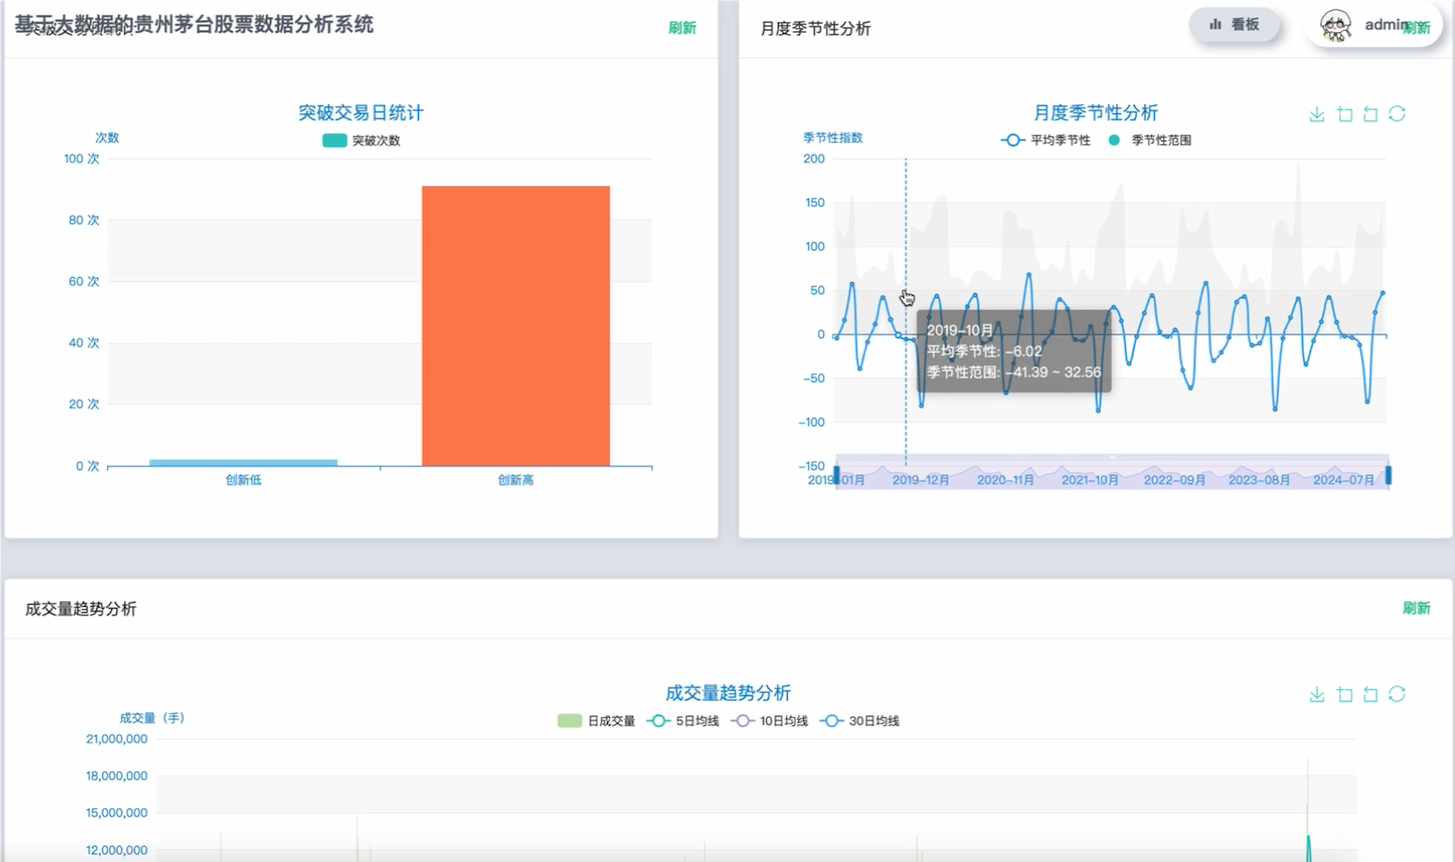1455x862 pixels.
Task: Click the 21,000,000 axis value
Action: 117,739
